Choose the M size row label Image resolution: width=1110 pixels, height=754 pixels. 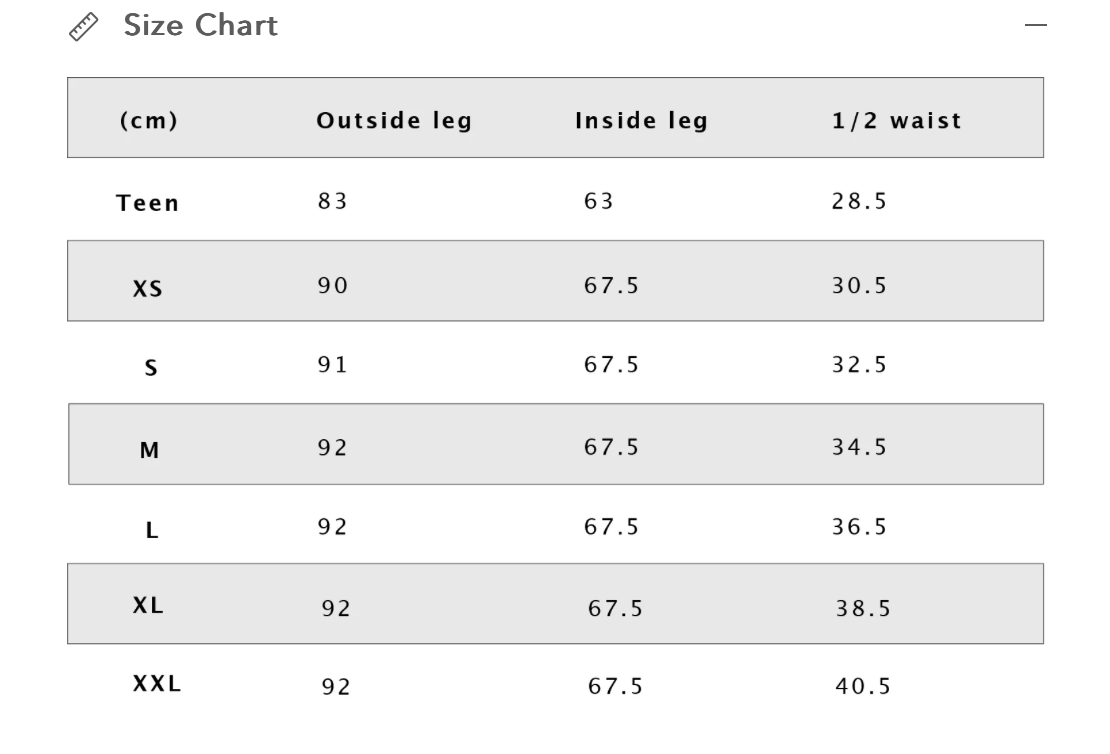[149, 450]
